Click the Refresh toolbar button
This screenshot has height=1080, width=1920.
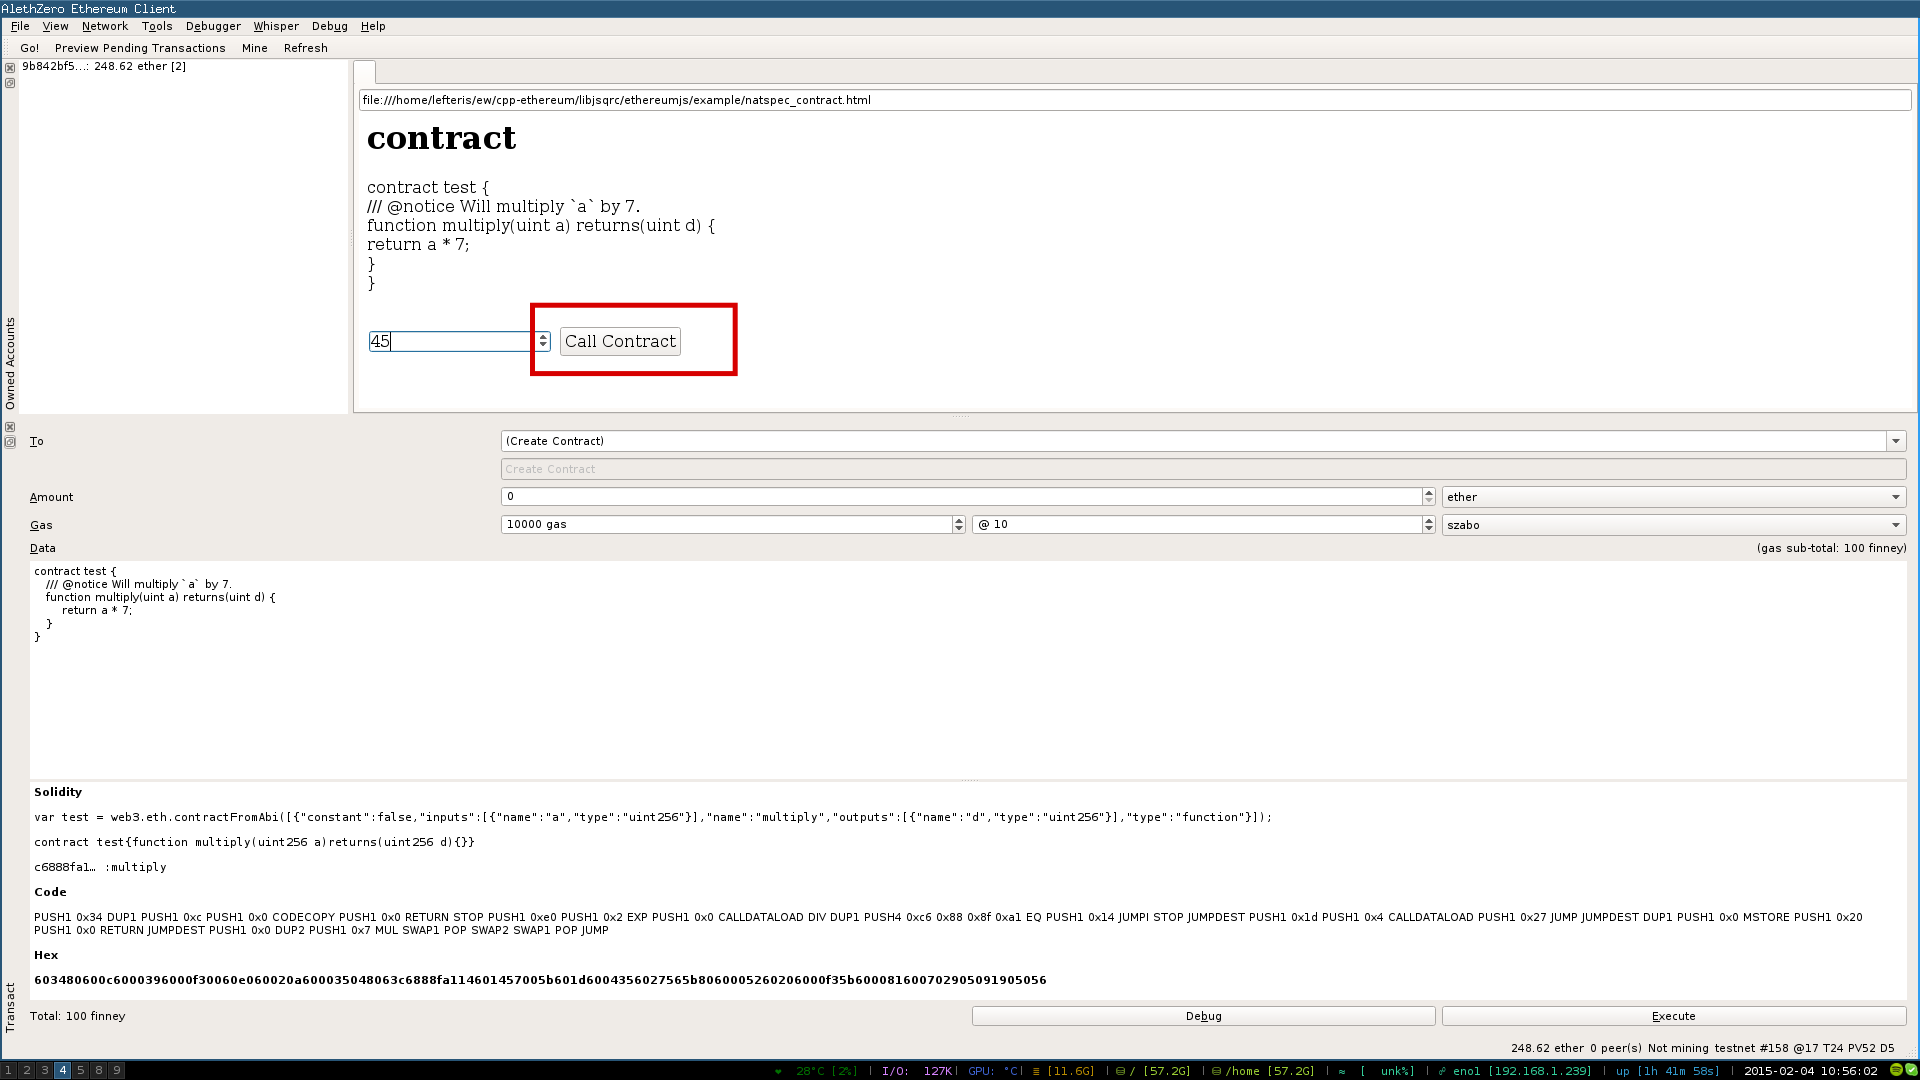pos(305,47)
